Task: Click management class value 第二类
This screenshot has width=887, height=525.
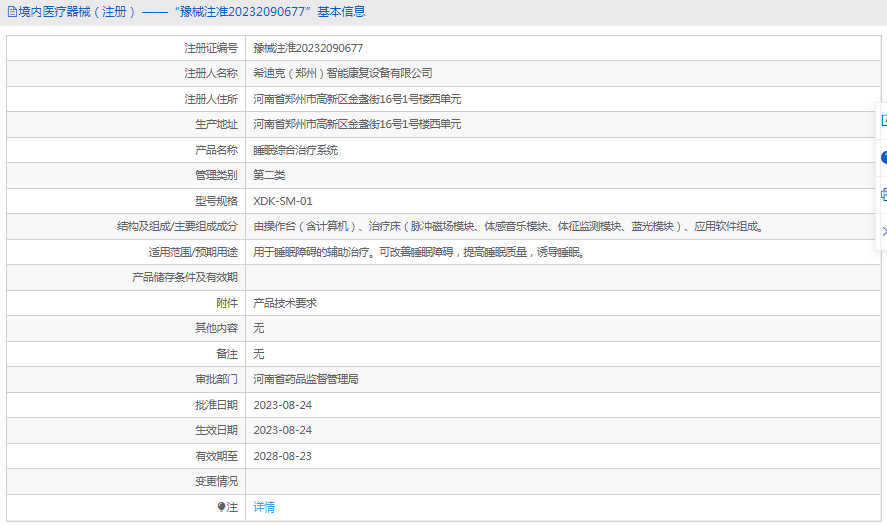Action: pos(269,175)
